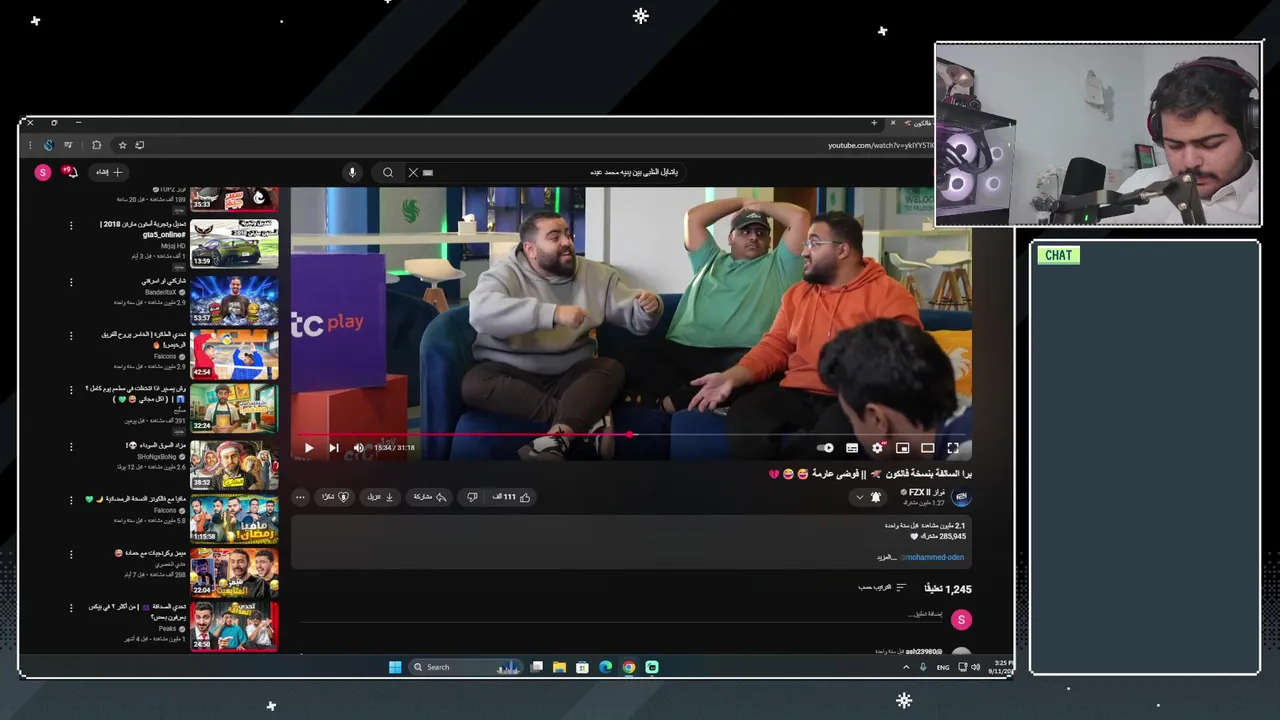Open the 53:57 BanderitaX video thumbnail
The image size is (1280, 720).
click(x=234, y=299)
